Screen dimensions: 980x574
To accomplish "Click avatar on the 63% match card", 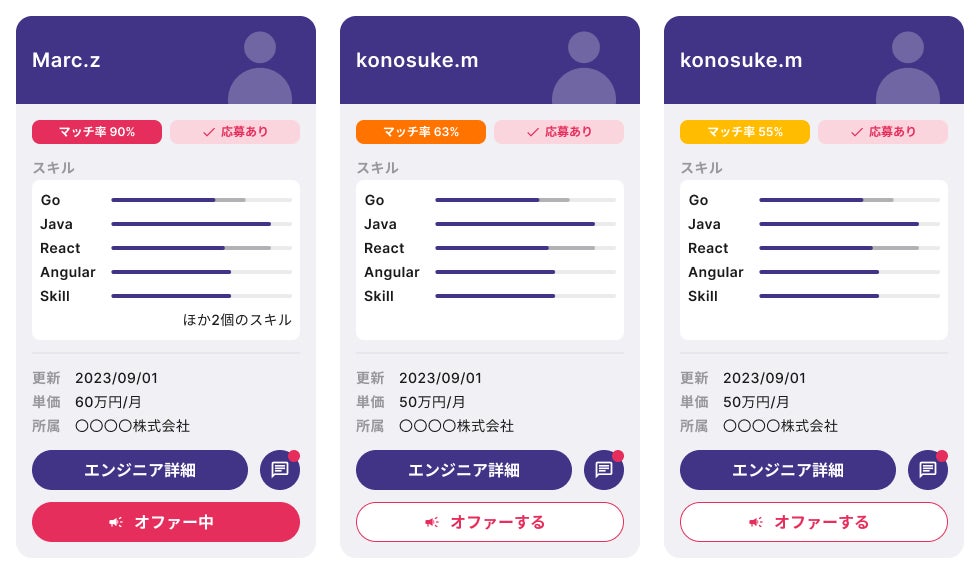I will pos(584,72).
